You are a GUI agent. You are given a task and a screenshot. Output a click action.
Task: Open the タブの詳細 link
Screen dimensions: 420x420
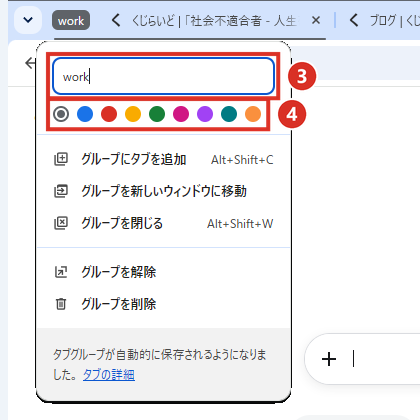pyautogui.click(x=109, y=375)
